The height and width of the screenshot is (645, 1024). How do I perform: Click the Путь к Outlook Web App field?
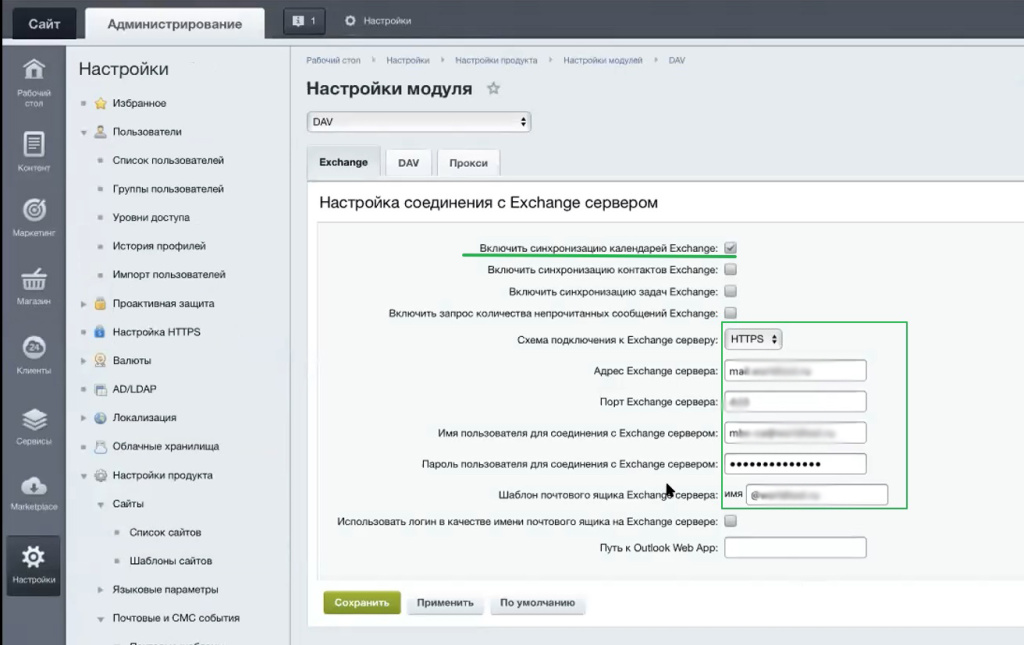[794, 547]
